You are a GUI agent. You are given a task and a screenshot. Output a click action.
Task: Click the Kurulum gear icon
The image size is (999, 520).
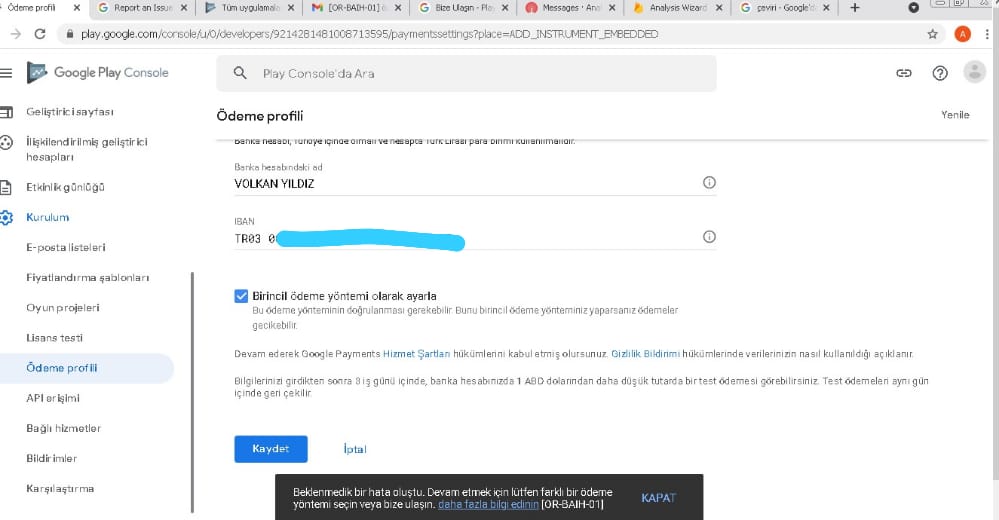click(6, 217)
